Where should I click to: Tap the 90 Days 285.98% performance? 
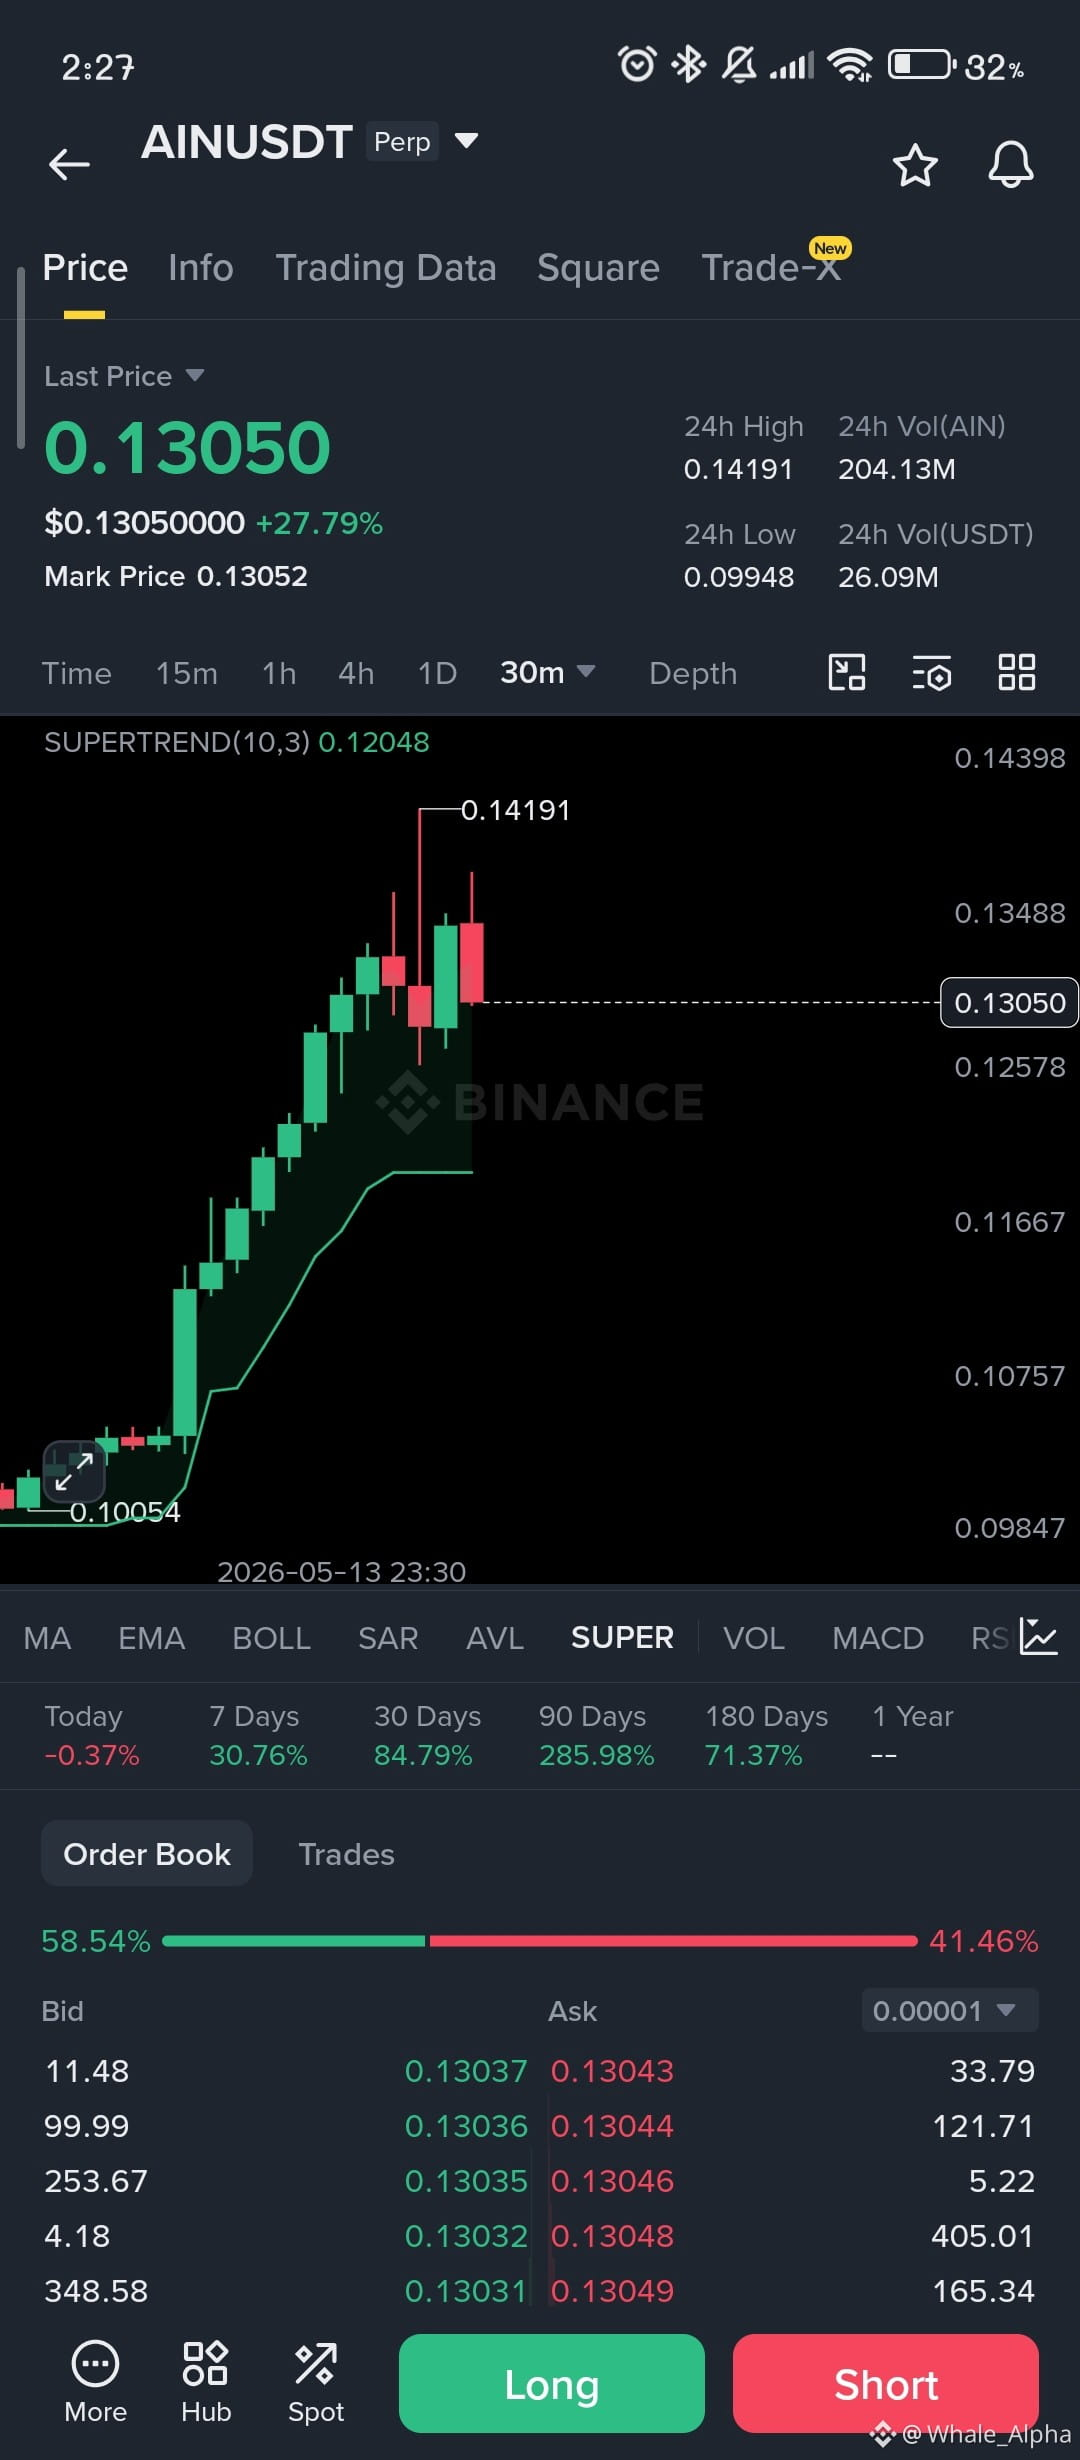[596, 1736]
